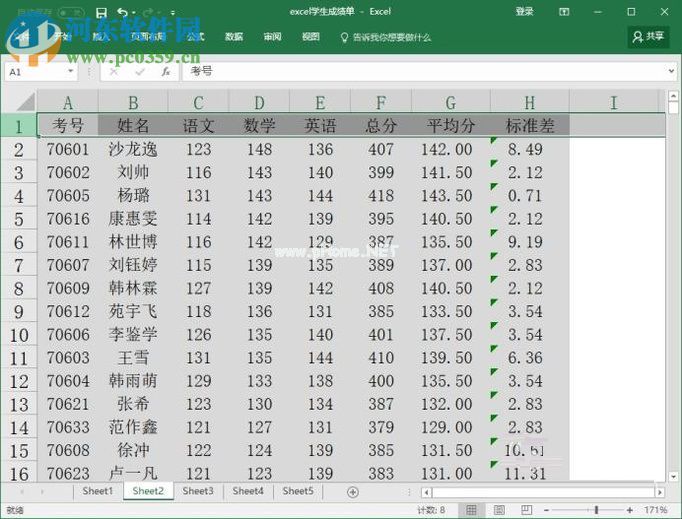
Task: Click the horizontal scrollbar right arrow
Action: pos(660,492)
